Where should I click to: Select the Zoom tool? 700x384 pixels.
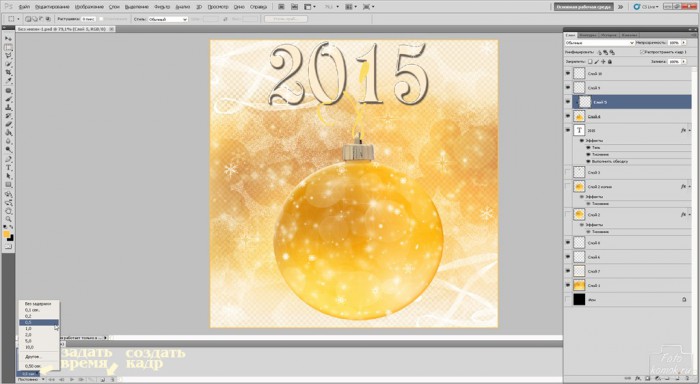(8, 219)
